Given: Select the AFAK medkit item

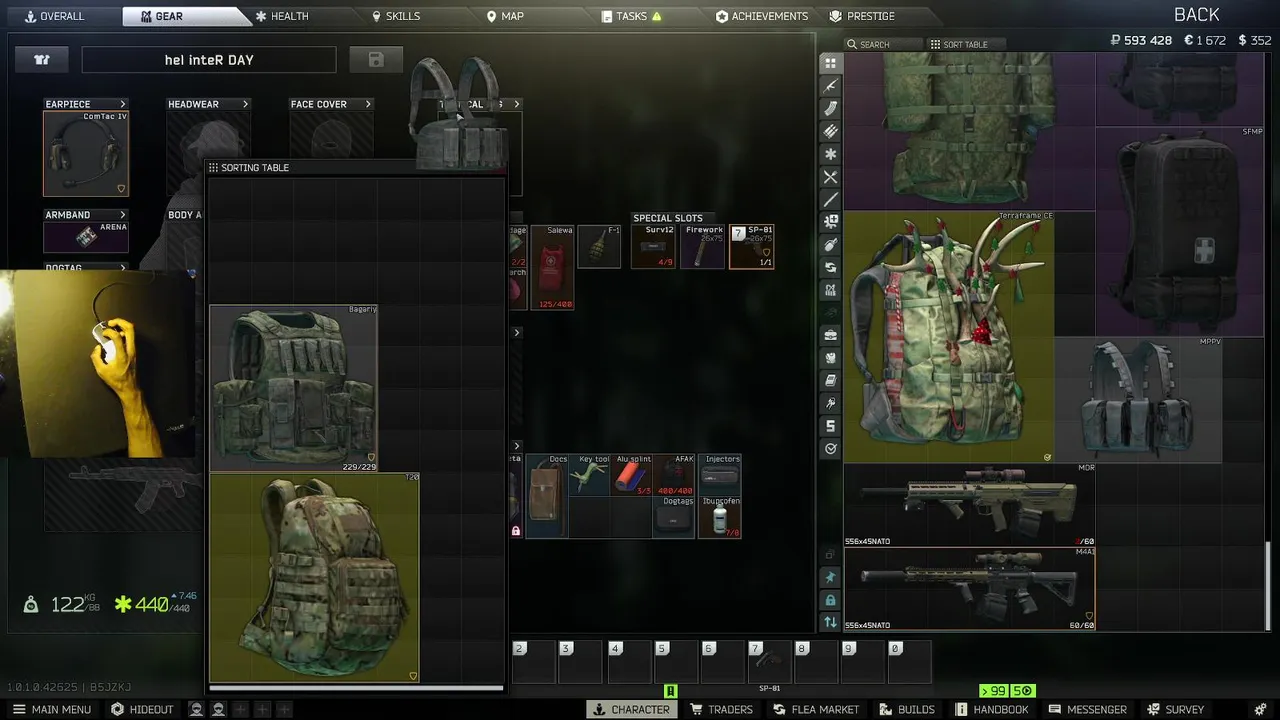Looking at the screenshot, I should (675, 475).
